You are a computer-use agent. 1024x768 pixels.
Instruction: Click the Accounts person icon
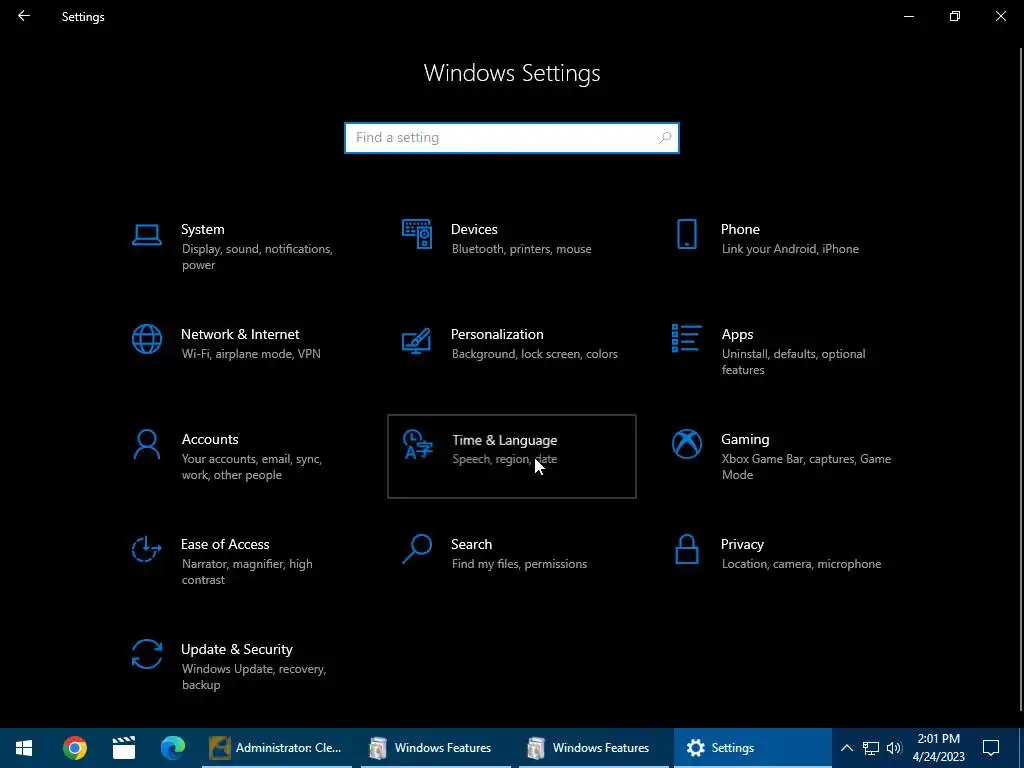pos(146,444)
